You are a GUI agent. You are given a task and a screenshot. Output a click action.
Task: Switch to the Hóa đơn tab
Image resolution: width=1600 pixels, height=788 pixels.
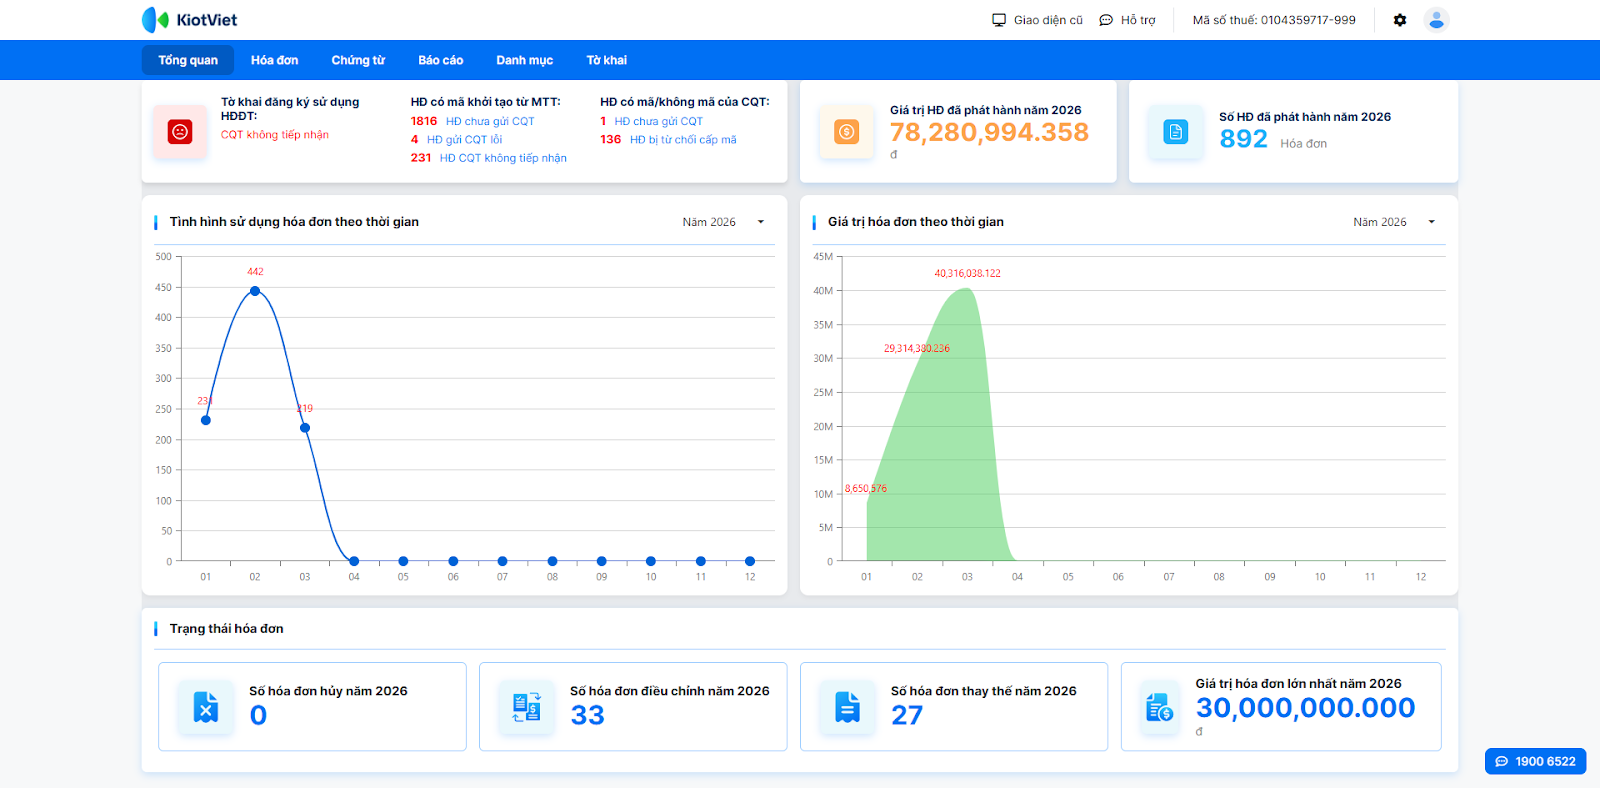(x=274, y=60)
